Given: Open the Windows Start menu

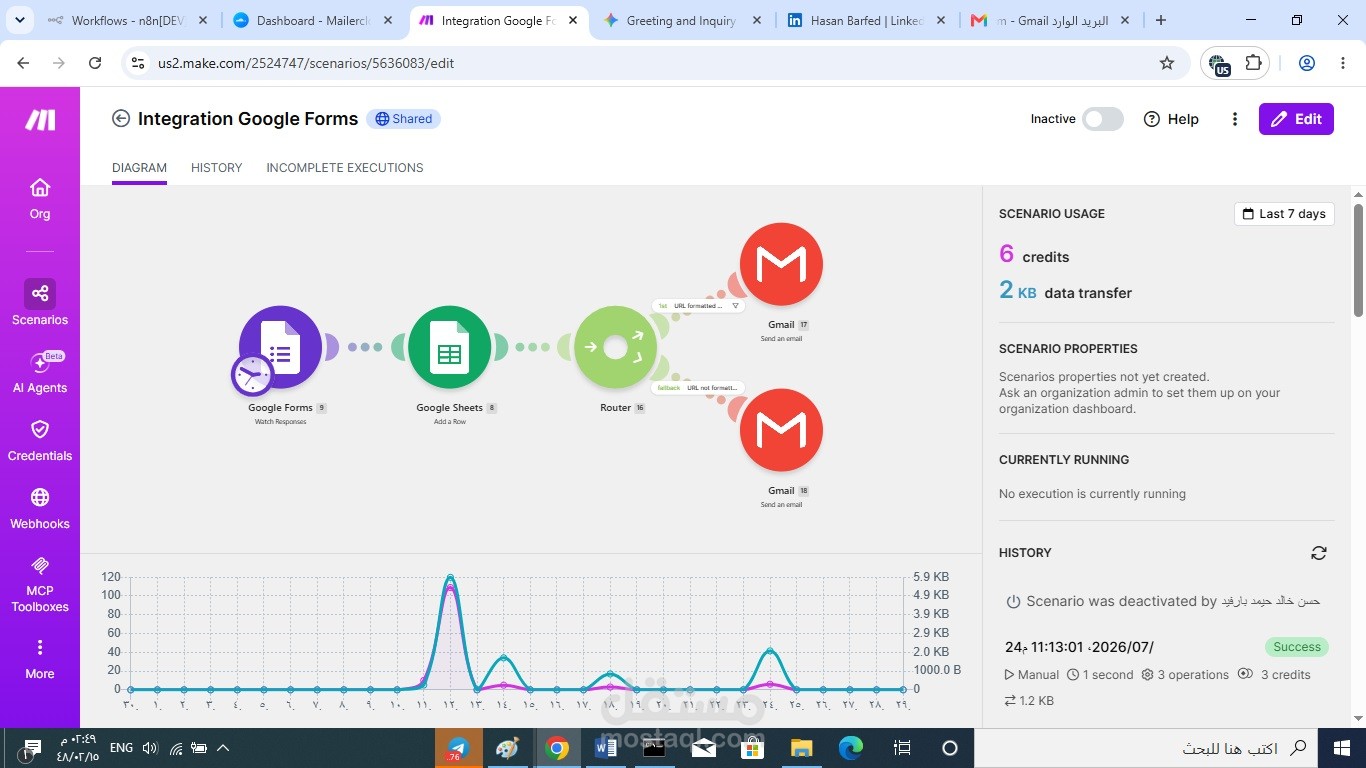Looking at the screenshot, I should coord(1342,748).
